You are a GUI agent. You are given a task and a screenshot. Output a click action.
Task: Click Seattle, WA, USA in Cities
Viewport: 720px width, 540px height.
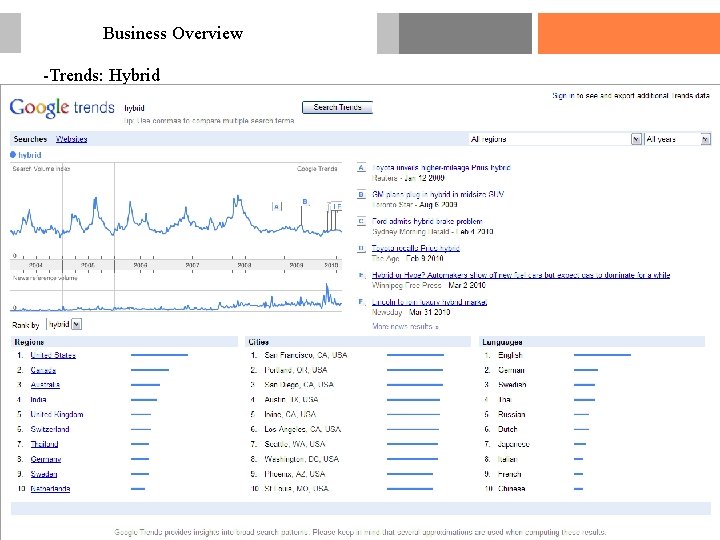(x=295, y=444)
